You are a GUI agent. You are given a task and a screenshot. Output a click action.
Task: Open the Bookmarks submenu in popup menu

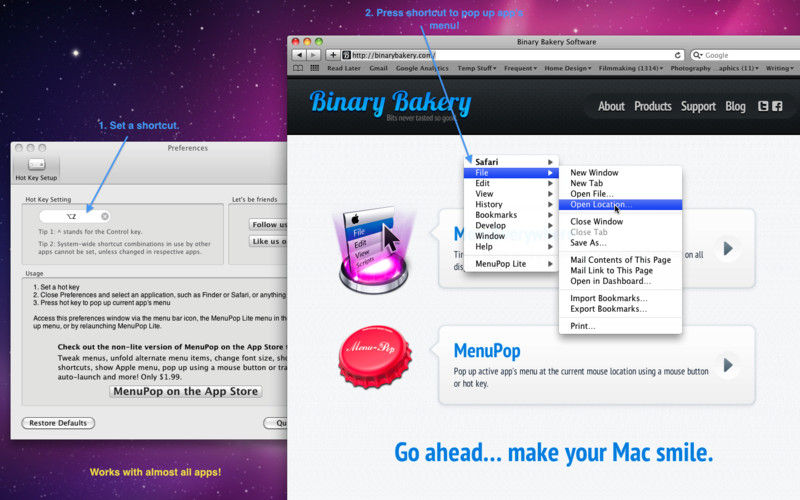click(511, 215)
